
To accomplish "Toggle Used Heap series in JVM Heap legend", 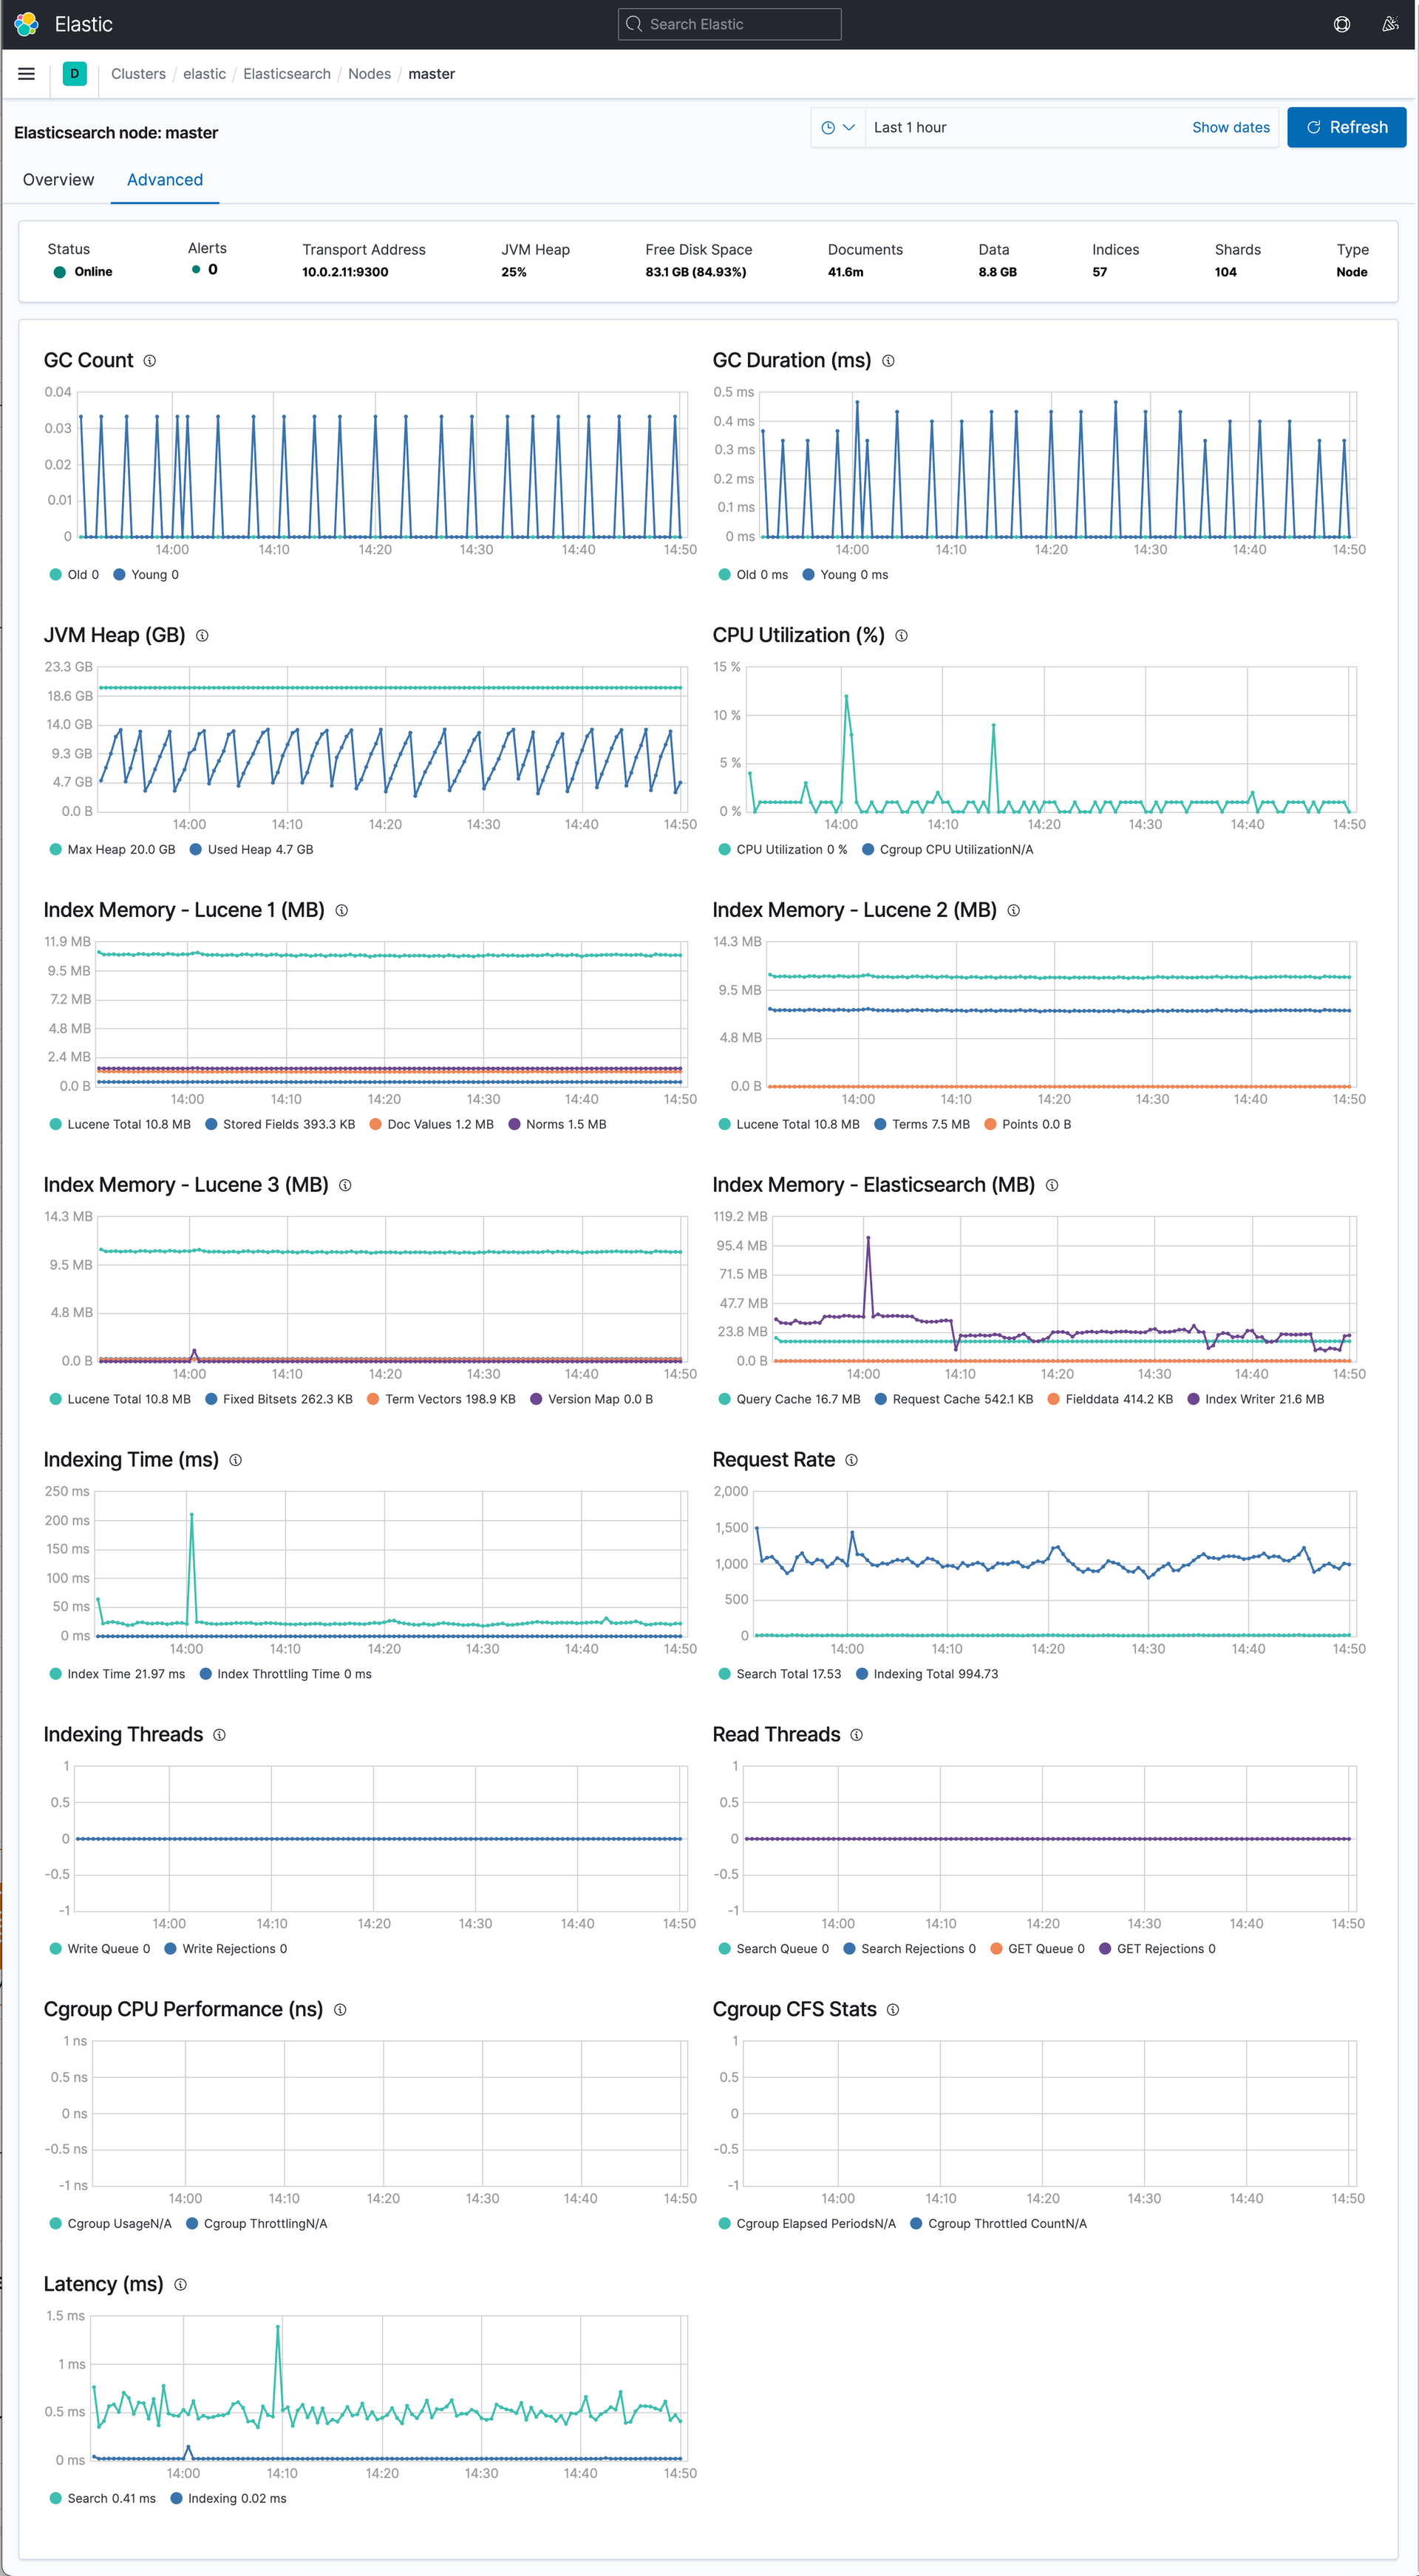I will 251,850.
